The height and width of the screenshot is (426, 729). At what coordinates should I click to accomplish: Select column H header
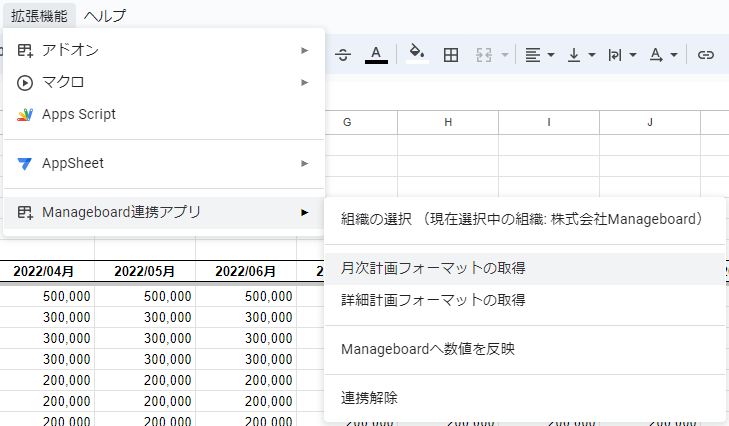[x=448, y=122]
